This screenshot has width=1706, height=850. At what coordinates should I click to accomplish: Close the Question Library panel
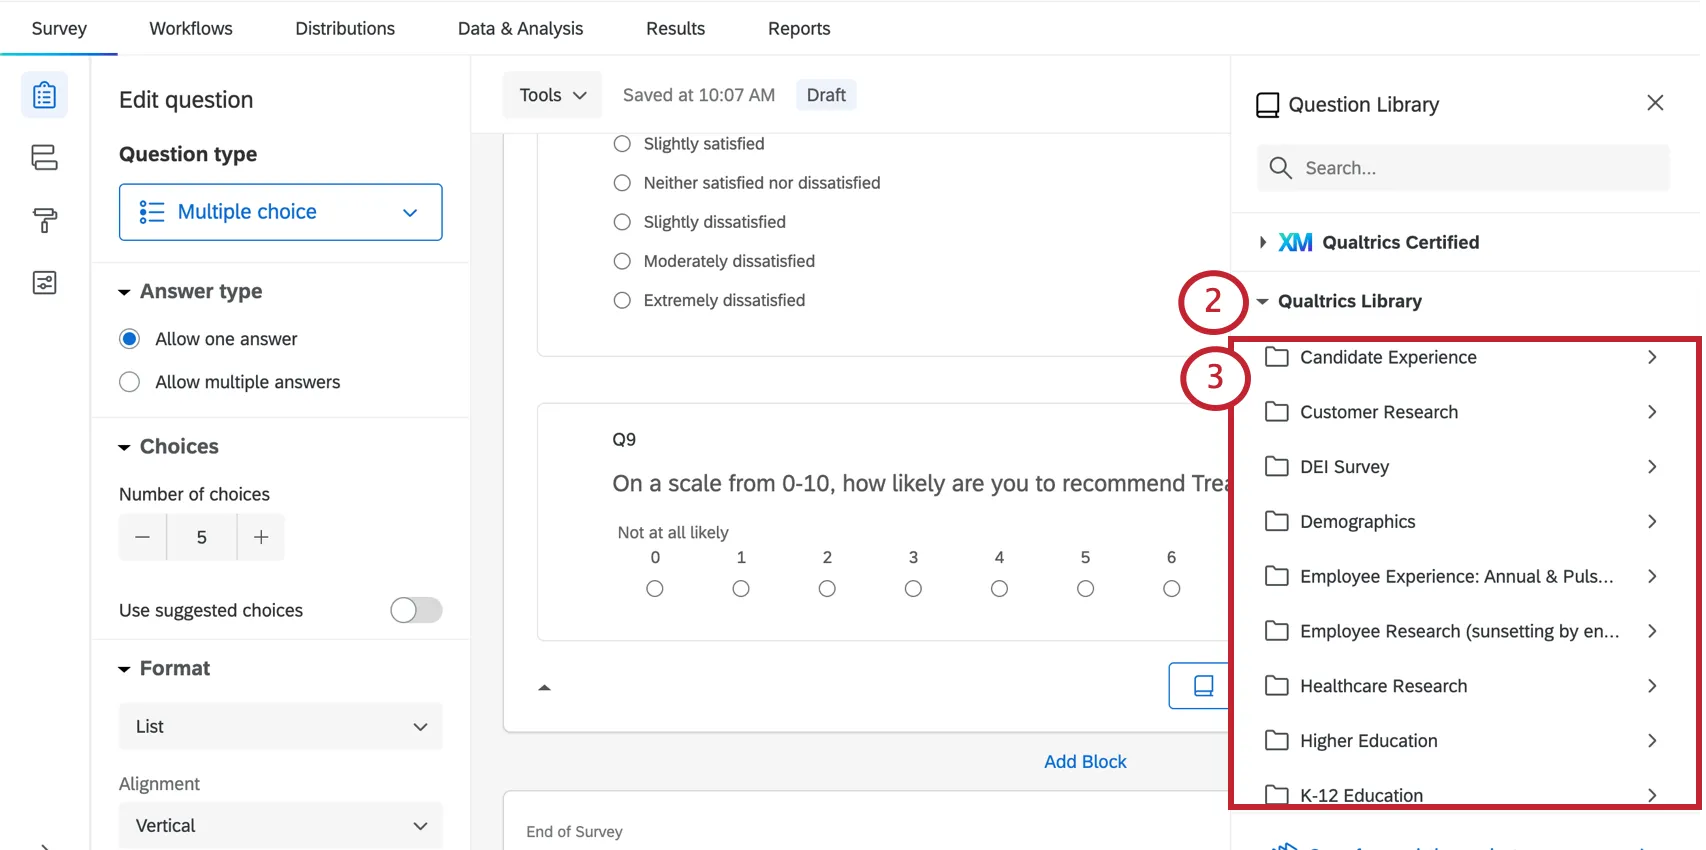pyautogui.click(x=1655, y=103)
